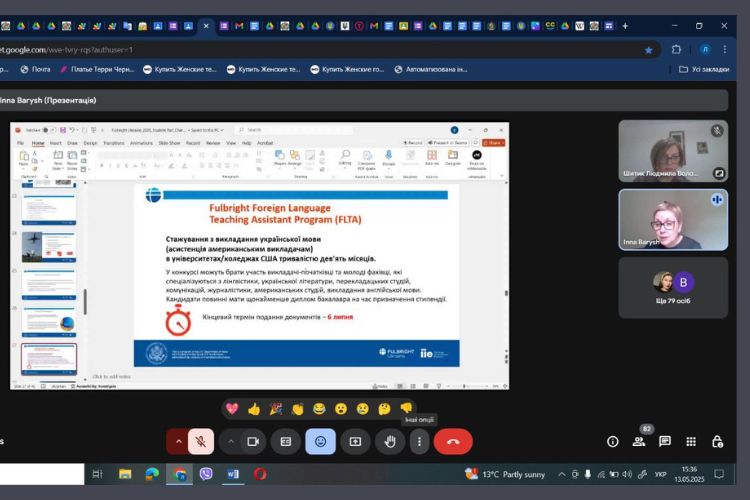Turn on closed captions
Viewport: 750px width, 500px height.
point(286,441)
